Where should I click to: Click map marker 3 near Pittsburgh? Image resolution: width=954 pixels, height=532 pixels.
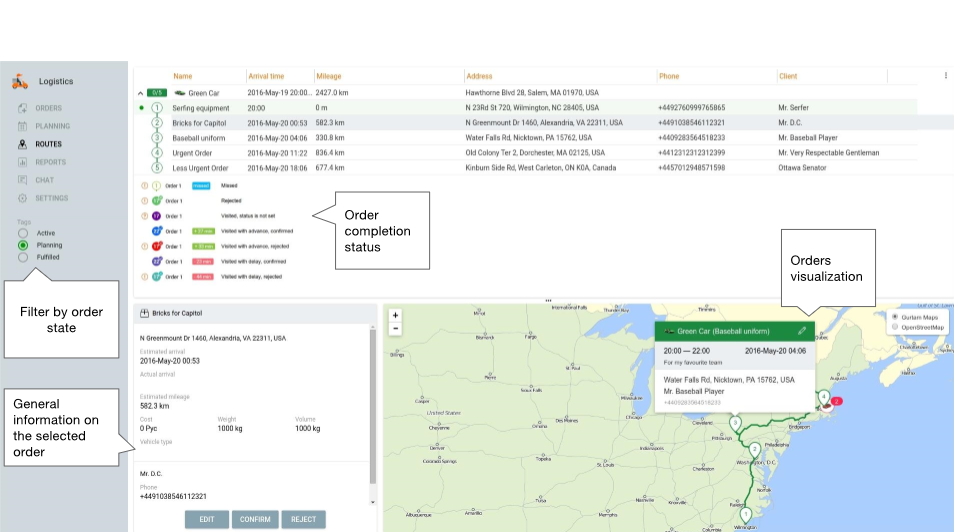pyautogui.click(x=736, y=423)
